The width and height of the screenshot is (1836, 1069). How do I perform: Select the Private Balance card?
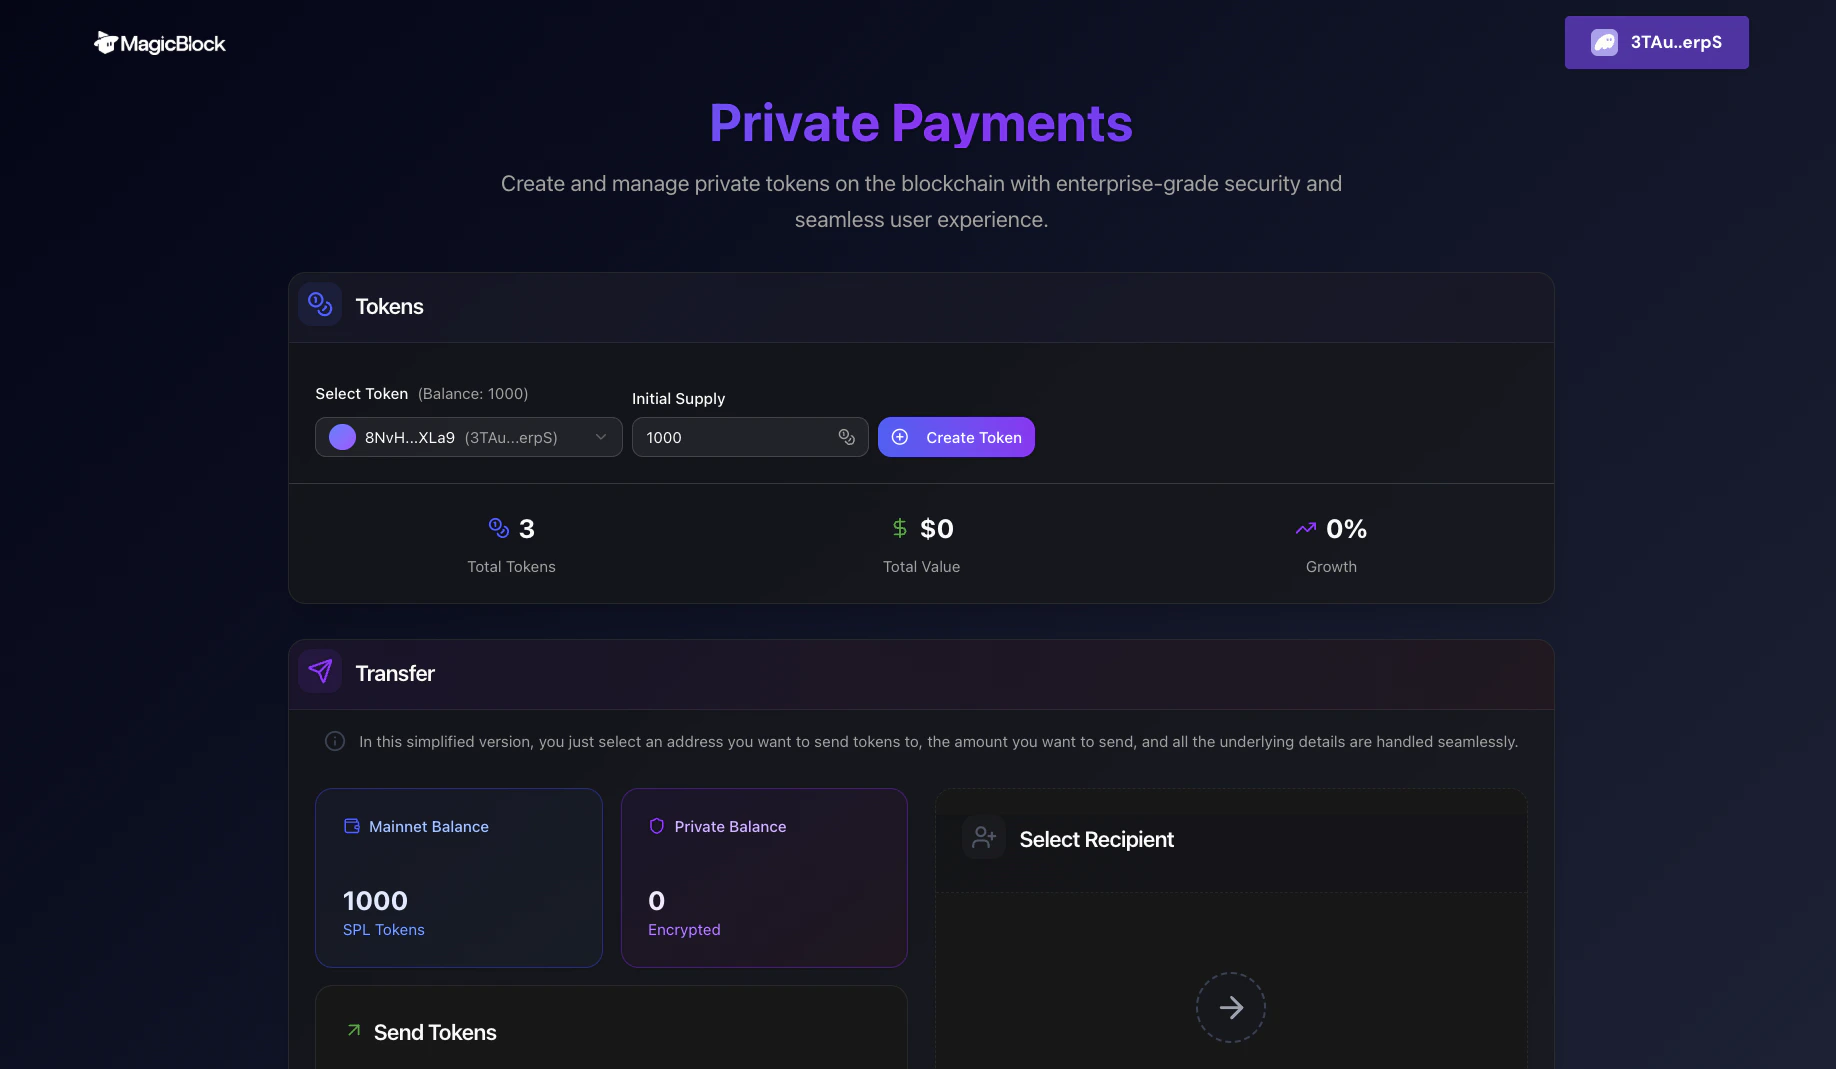tap(763, 878)
